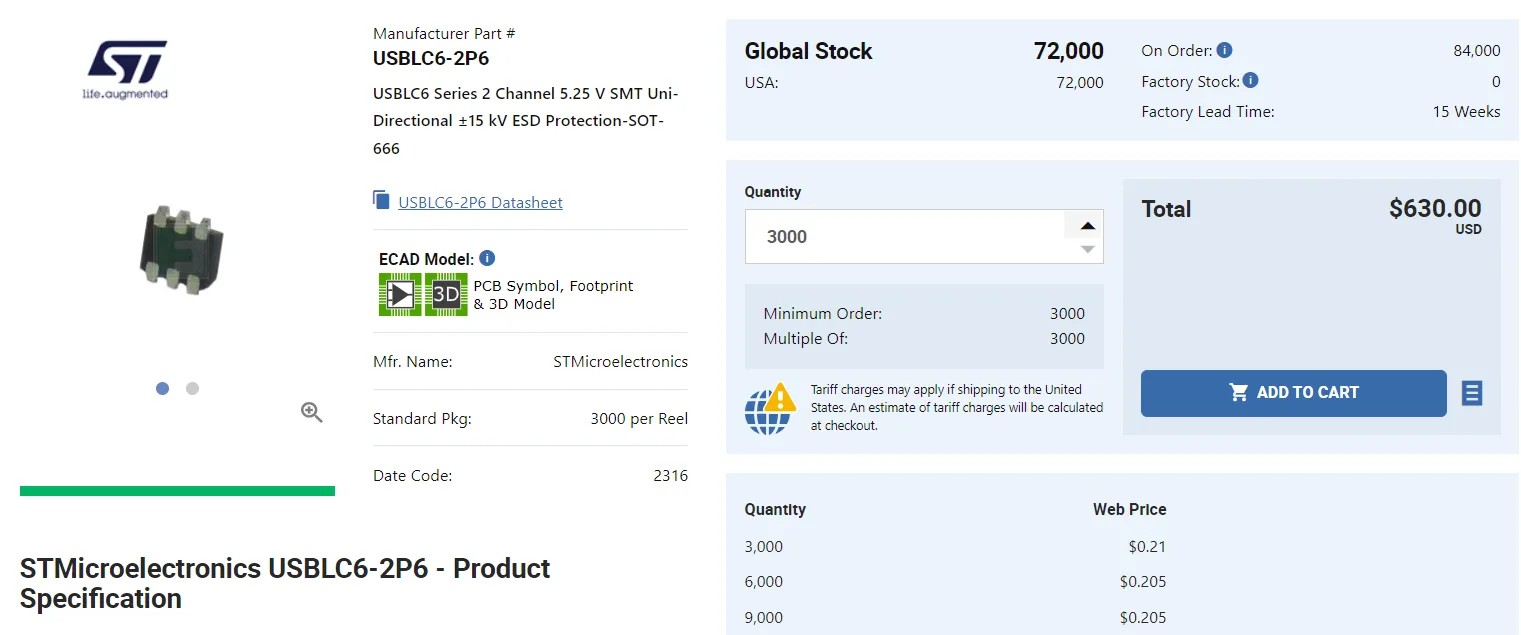Zoom the product image with magnifier icon
The image size is (1521, 635).
tap(312, 412)
